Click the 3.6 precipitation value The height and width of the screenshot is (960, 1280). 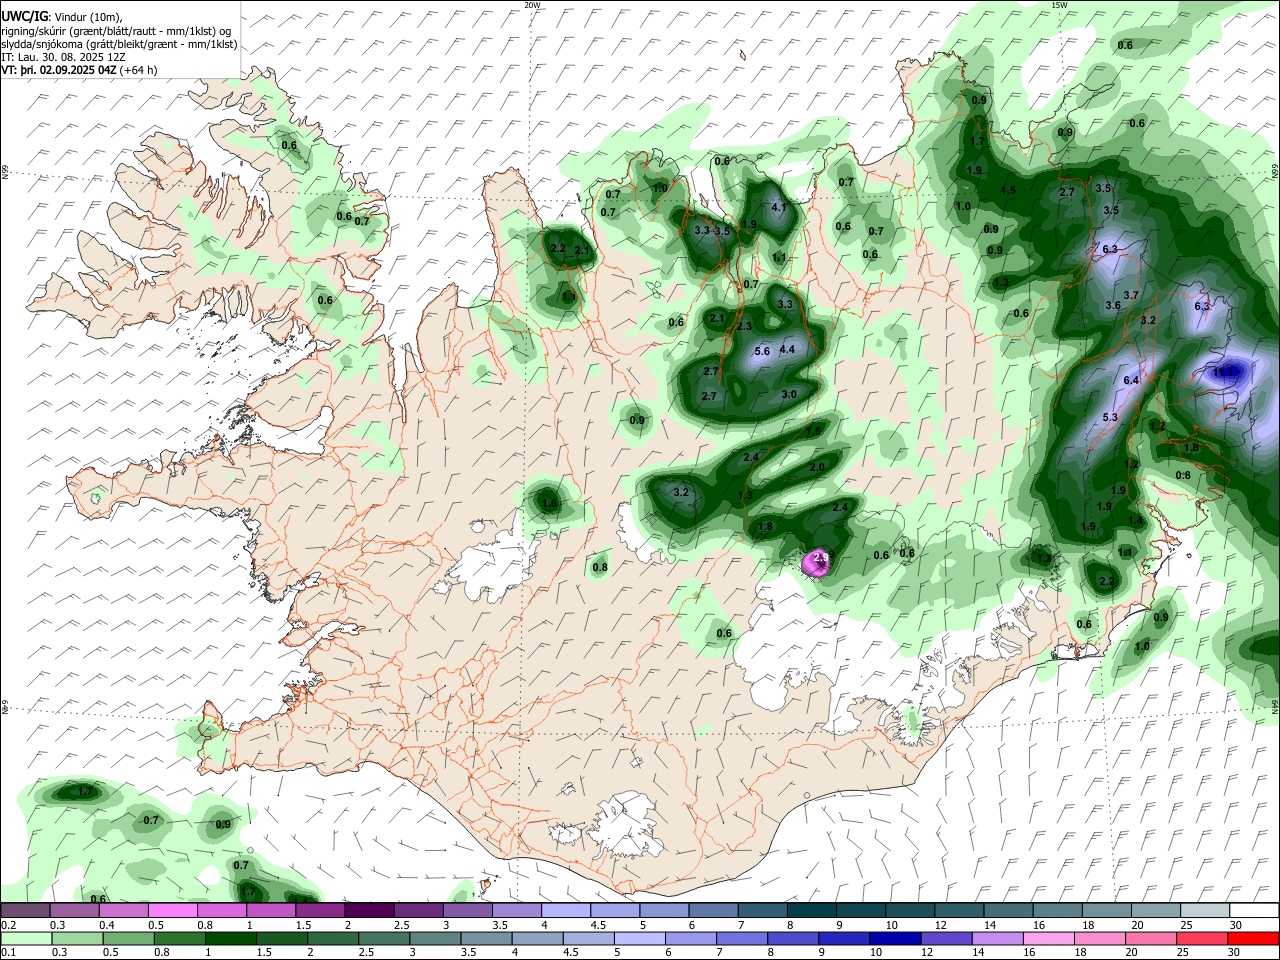(x=1113, y=305)
